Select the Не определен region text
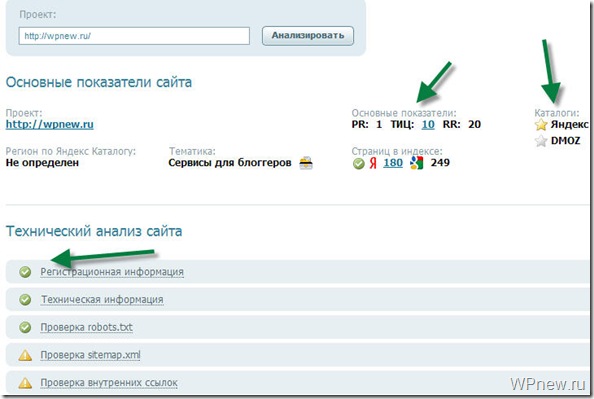This screenshot has height=399, width=594. (42, 163)
